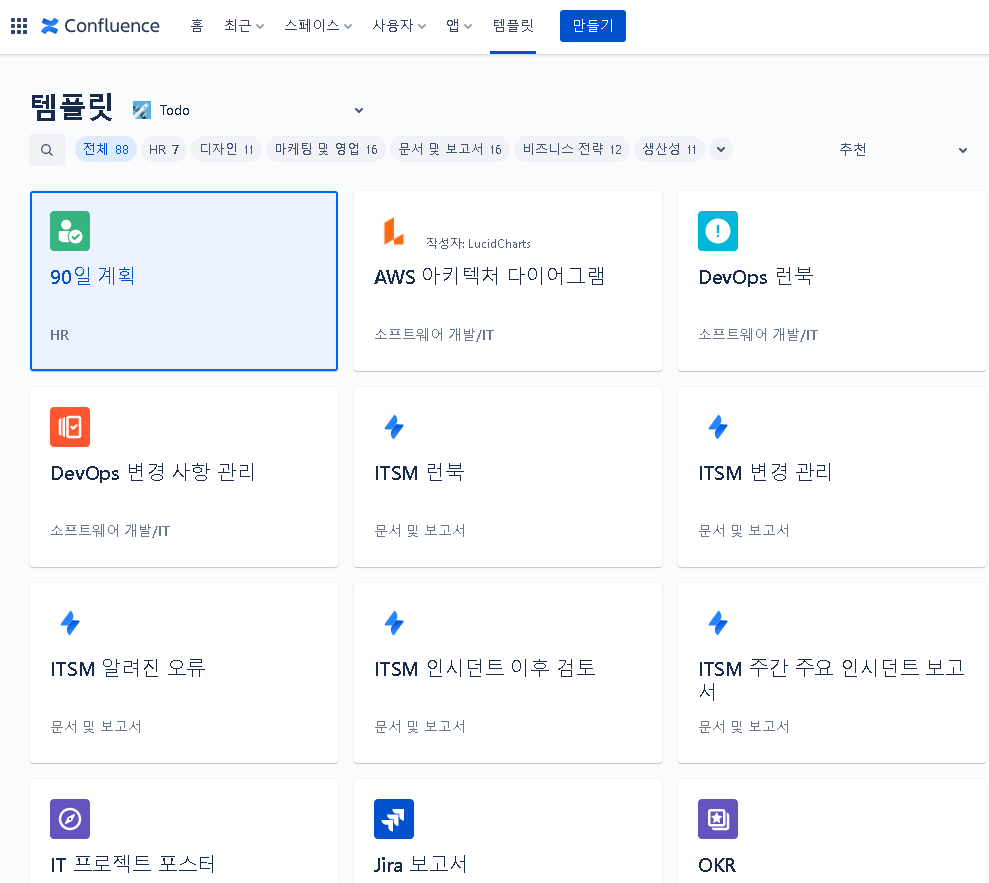Click the ITSM 인시던트 이후 검토 lightning icon

[x=394, y=623]
